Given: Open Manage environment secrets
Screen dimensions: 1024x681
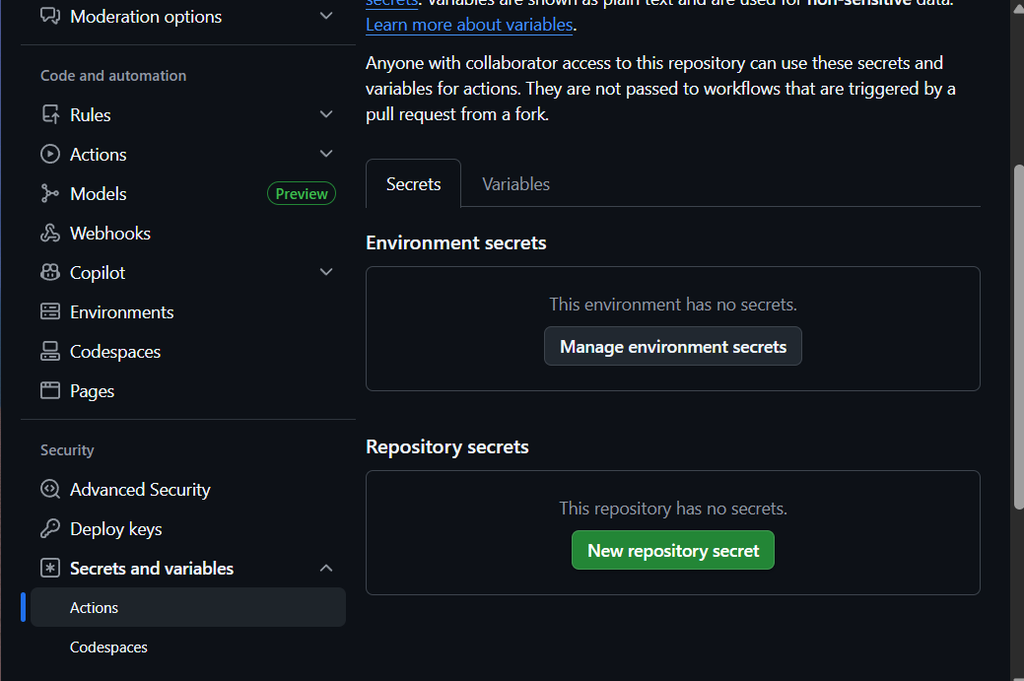Looking at the screenshot, I should pyautogui.click(x=672, y=345).
